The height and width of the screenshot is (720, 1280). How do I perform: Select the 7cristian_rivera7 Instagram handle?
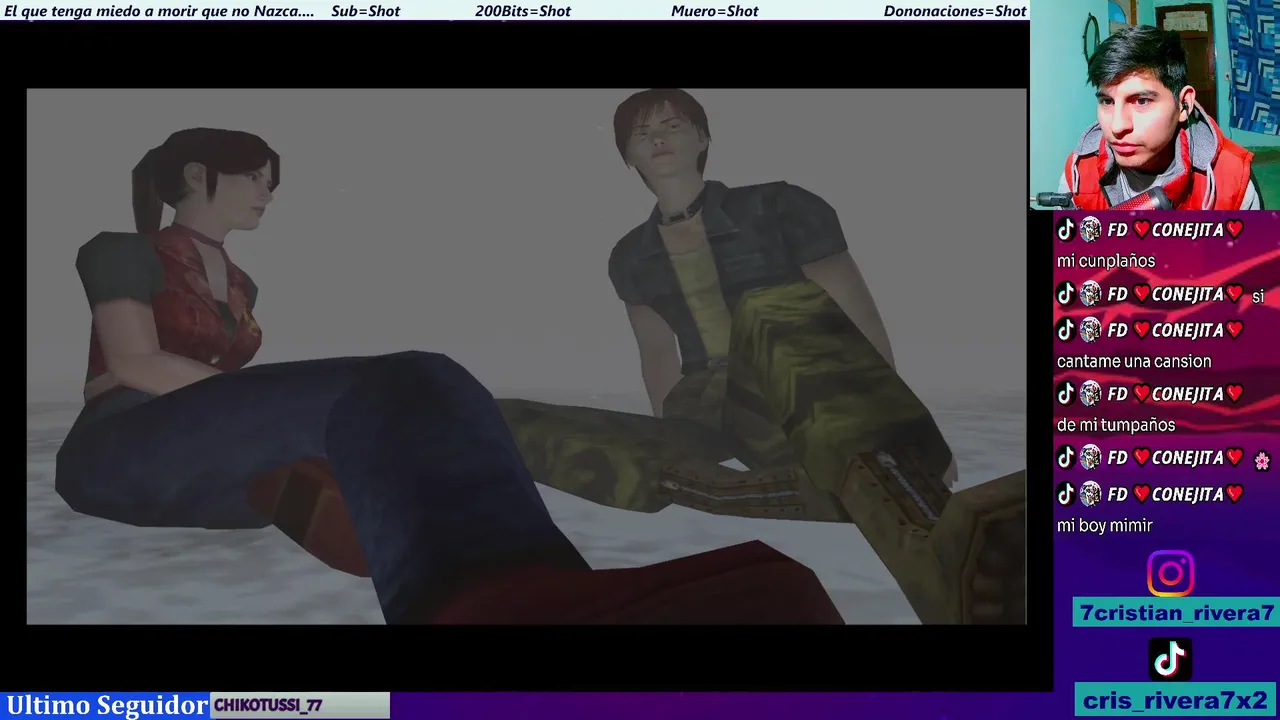coord(1176,613)
